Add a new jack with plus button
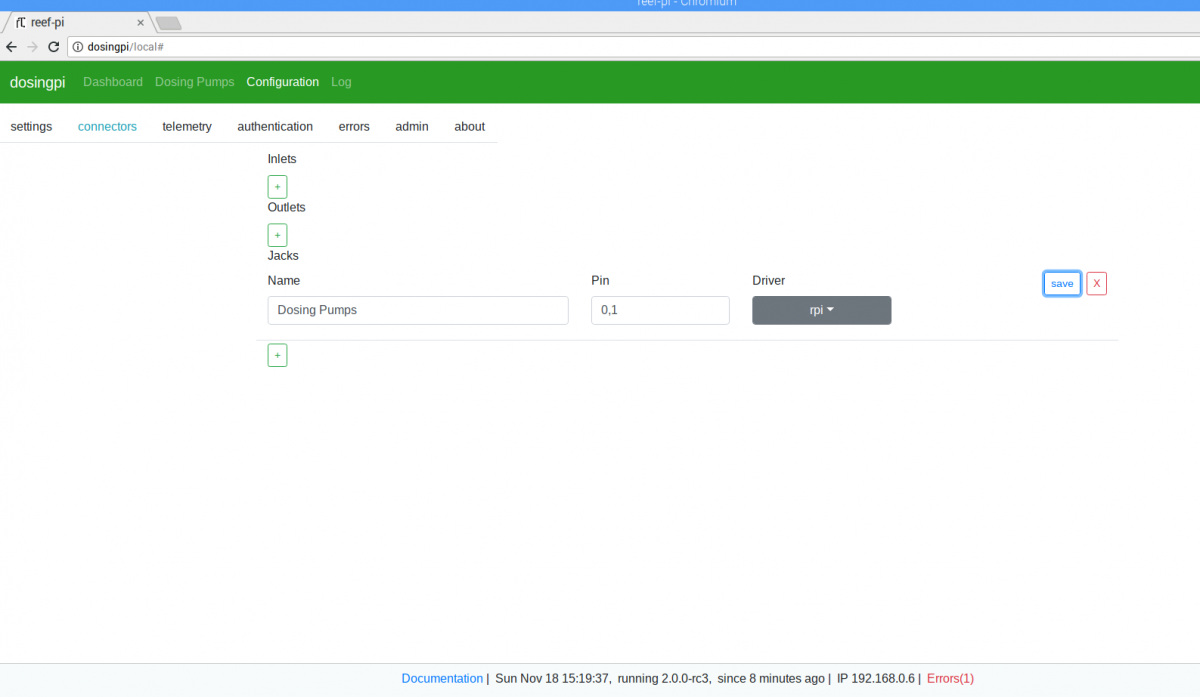The height and width of the screenshot is (697, 1200). coord(277,355)
